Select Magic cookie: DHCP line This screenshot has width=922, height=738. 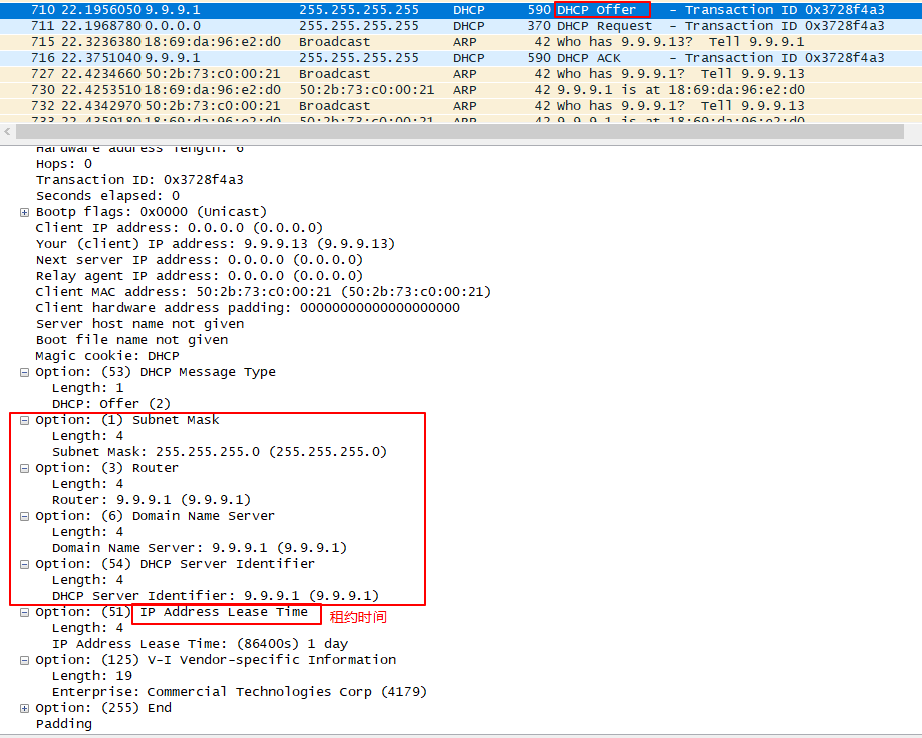click(x=108, y=356)
